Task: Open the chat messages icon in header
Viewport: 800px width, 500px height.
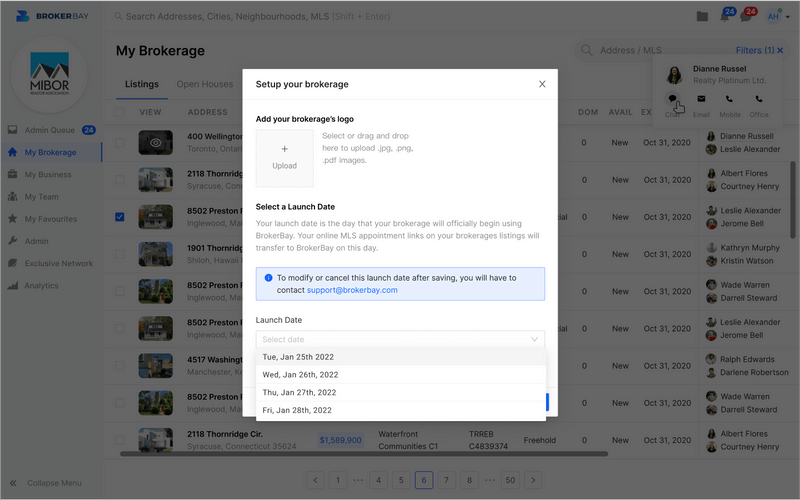Action: tap(747, 17)
